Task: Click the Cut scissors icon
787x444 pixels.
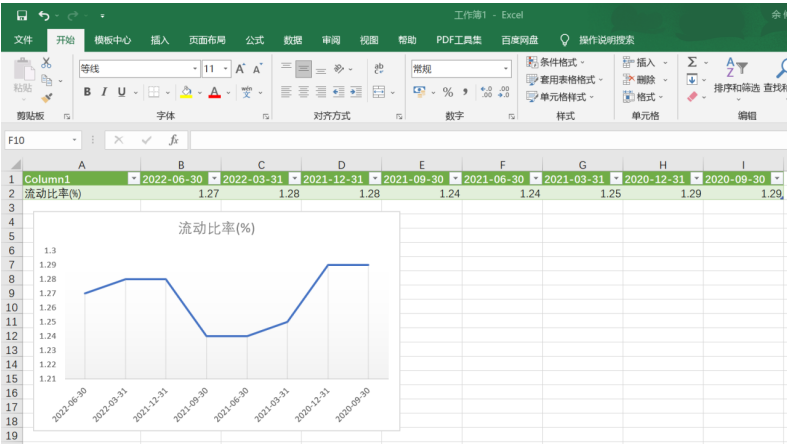Action: coord(47,63)
